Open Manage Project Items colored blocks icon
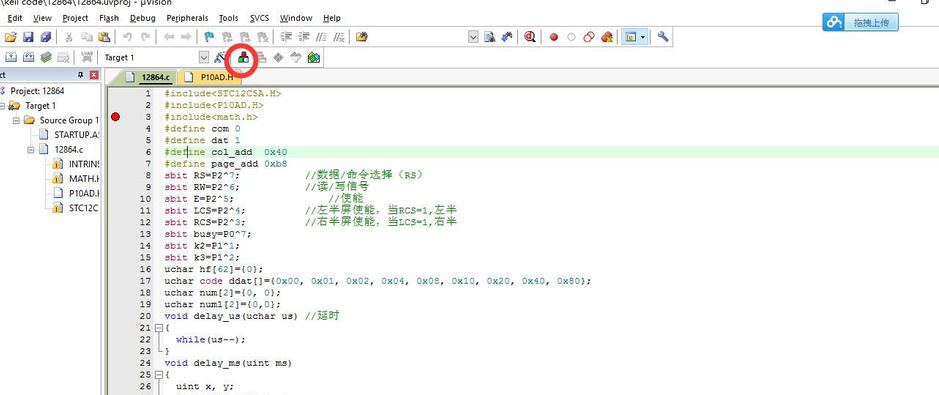The image size is (939, 395). (x=244, y=57)
